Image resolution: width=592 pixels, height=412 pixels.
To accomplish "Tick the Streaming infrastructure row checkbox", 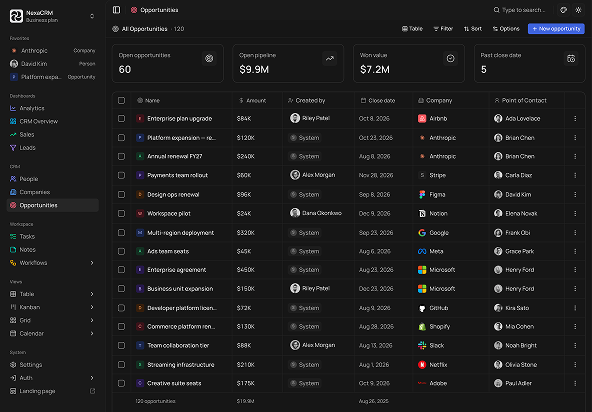I will point(121,364).
